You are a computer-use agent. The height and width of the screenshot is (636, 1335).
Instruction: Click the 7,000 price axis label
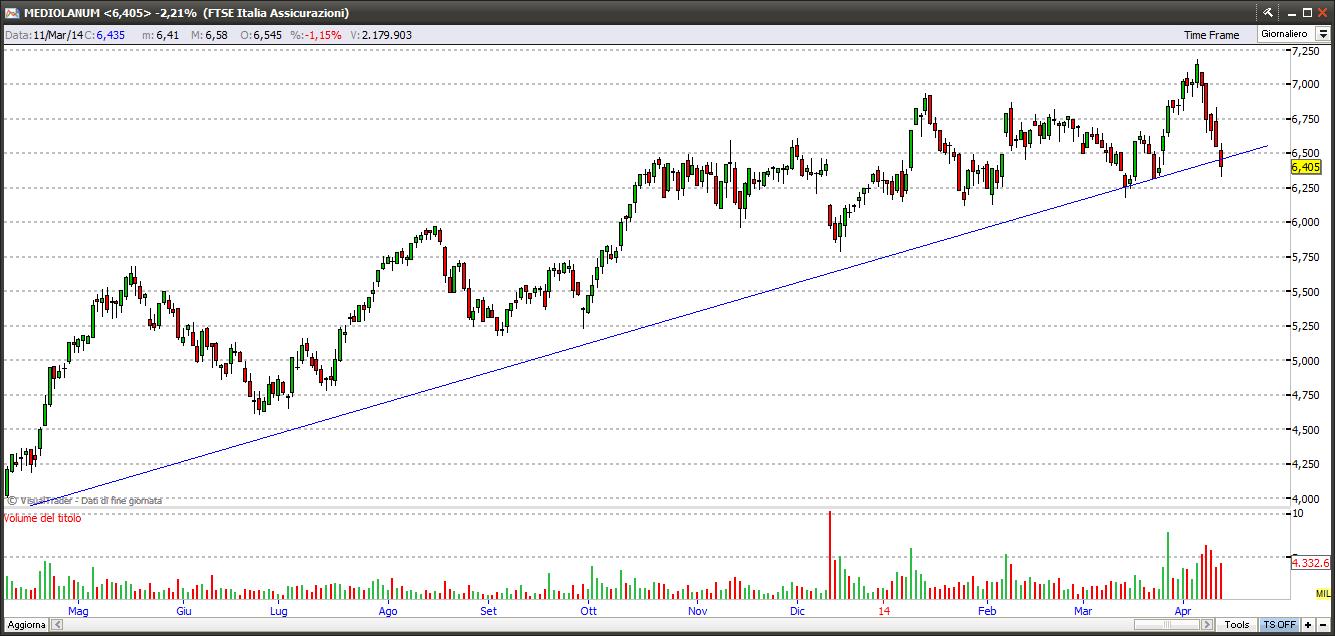[x=1305, y=84]
